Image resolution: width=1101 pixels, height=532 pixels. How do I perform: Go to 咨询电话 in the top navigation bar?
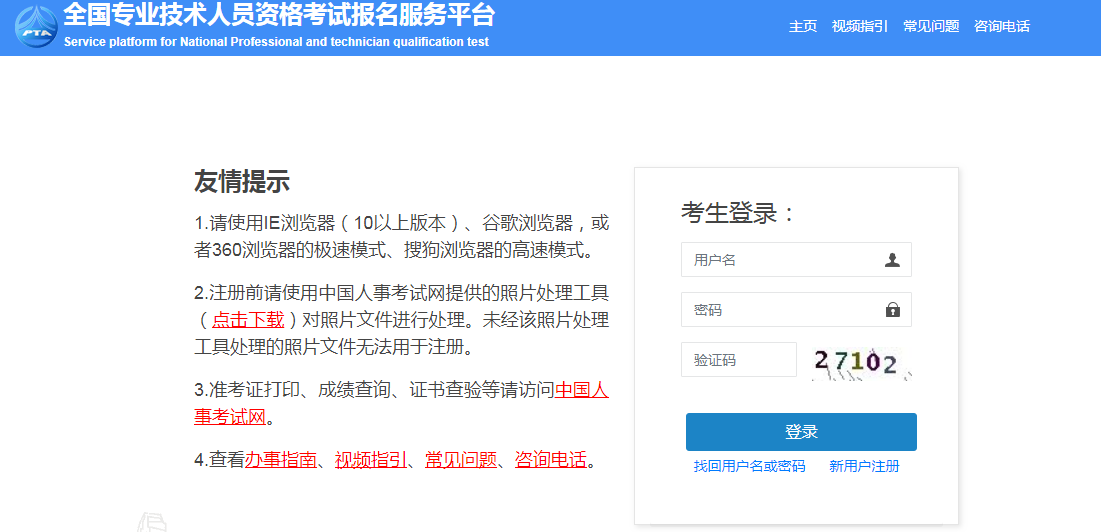pyautogui.click(x=1002, y=26)
